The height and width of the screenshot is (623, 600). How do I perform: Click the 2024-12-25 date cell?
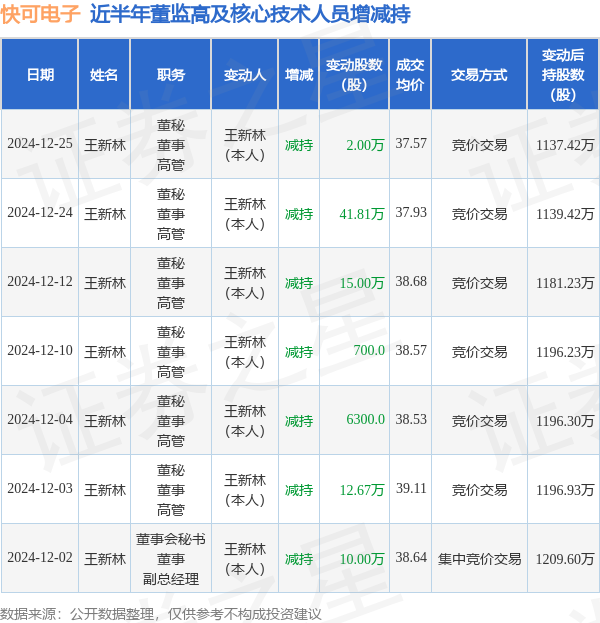click(40, 144)
